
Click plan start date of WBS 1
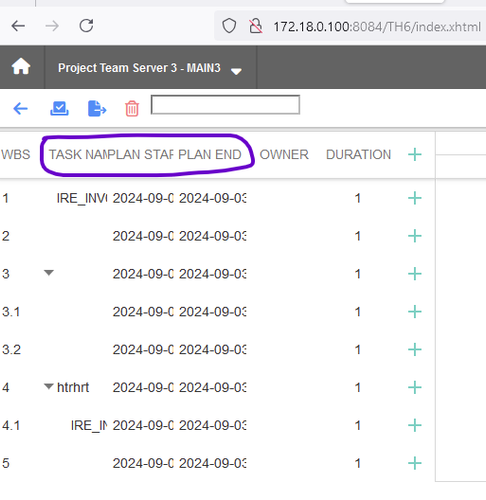pyautogui.click(x=143, y=199)
